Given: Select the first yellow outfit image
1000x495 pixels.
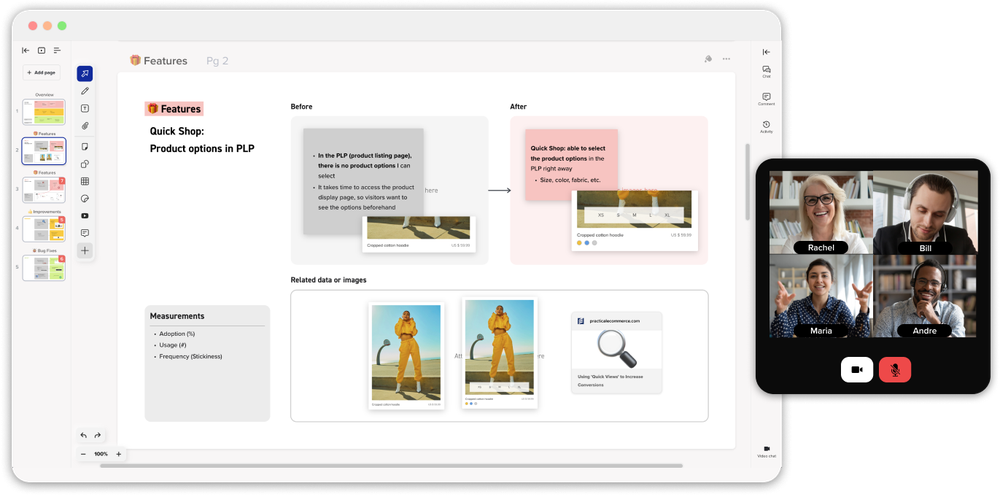Looking at the screenshot, I should tap(406, 355).
